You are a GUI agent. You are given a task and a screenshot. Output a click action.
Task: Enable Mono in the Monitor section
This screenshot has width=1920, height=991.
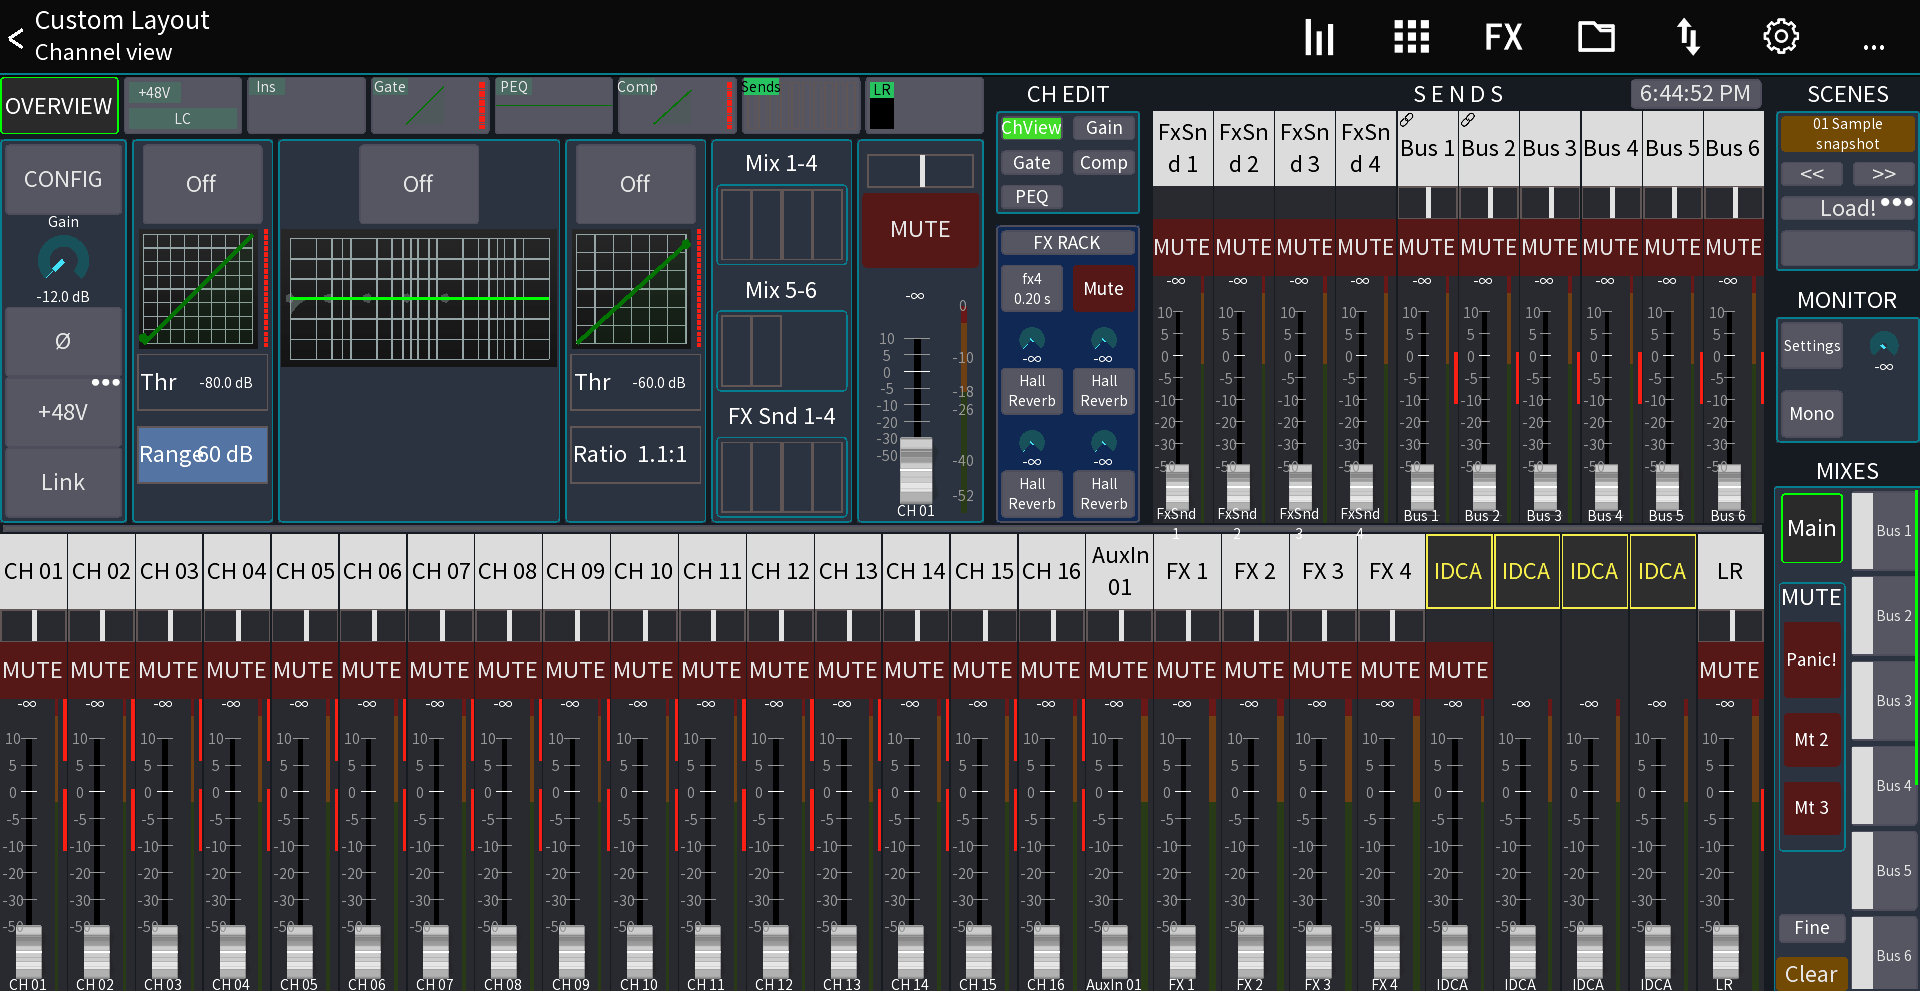pos(1811,413)
